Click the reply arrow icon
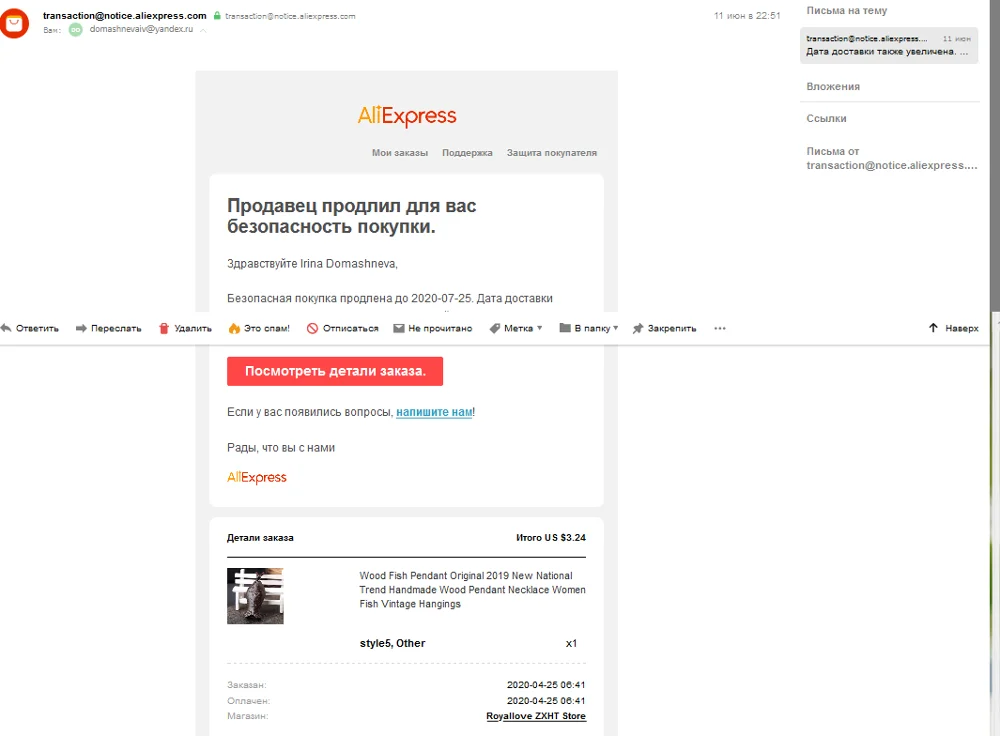1000x736 pixels. point(6,328)
